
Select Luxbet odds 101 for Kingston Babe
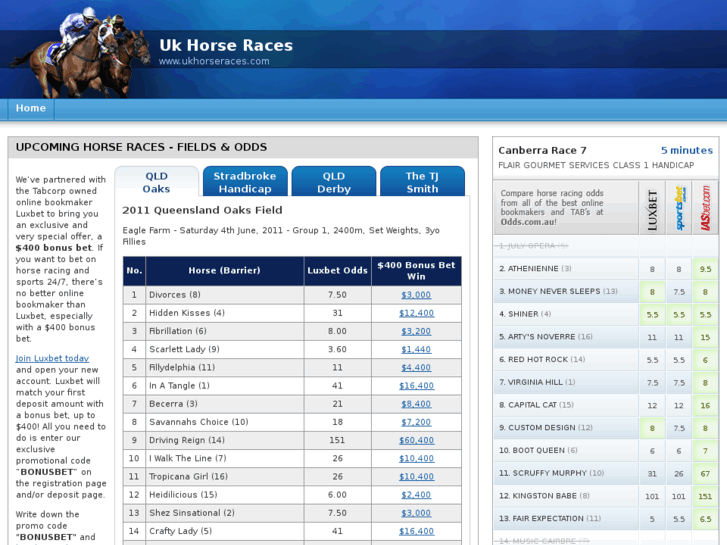[652, 496]
